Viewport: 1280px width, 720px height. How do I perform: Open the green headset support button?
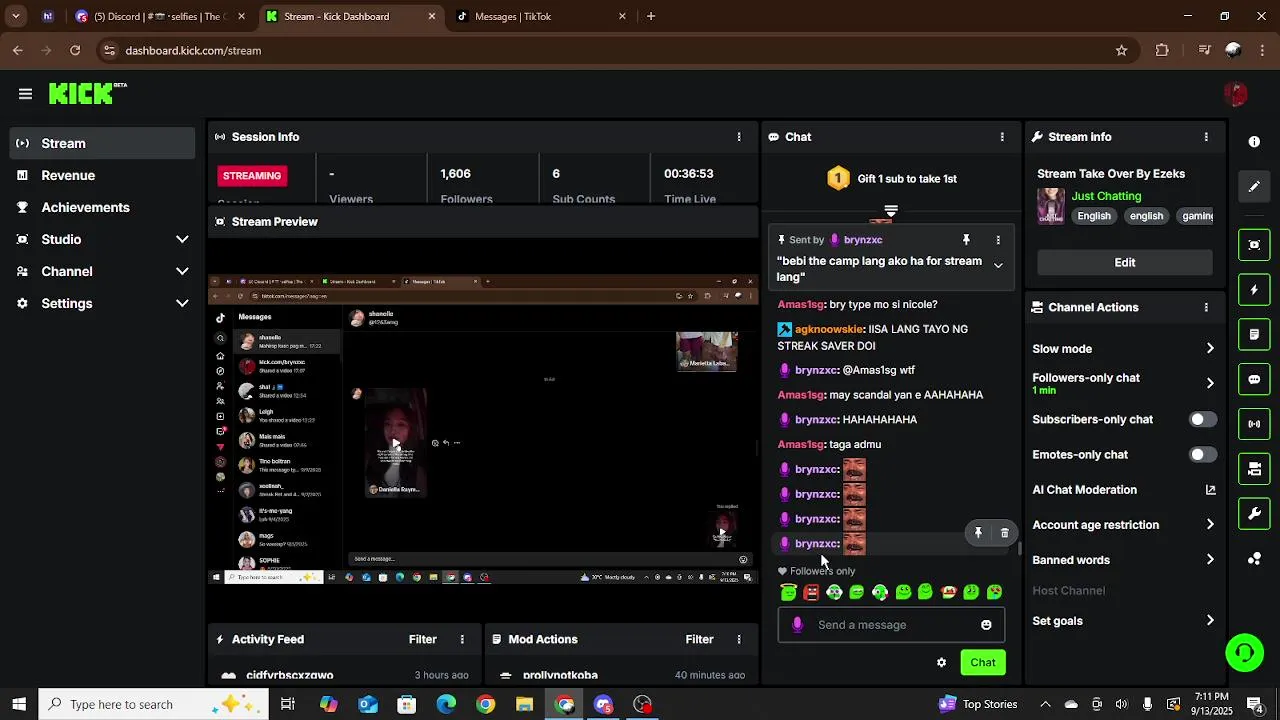click(x=1245, y=654)
